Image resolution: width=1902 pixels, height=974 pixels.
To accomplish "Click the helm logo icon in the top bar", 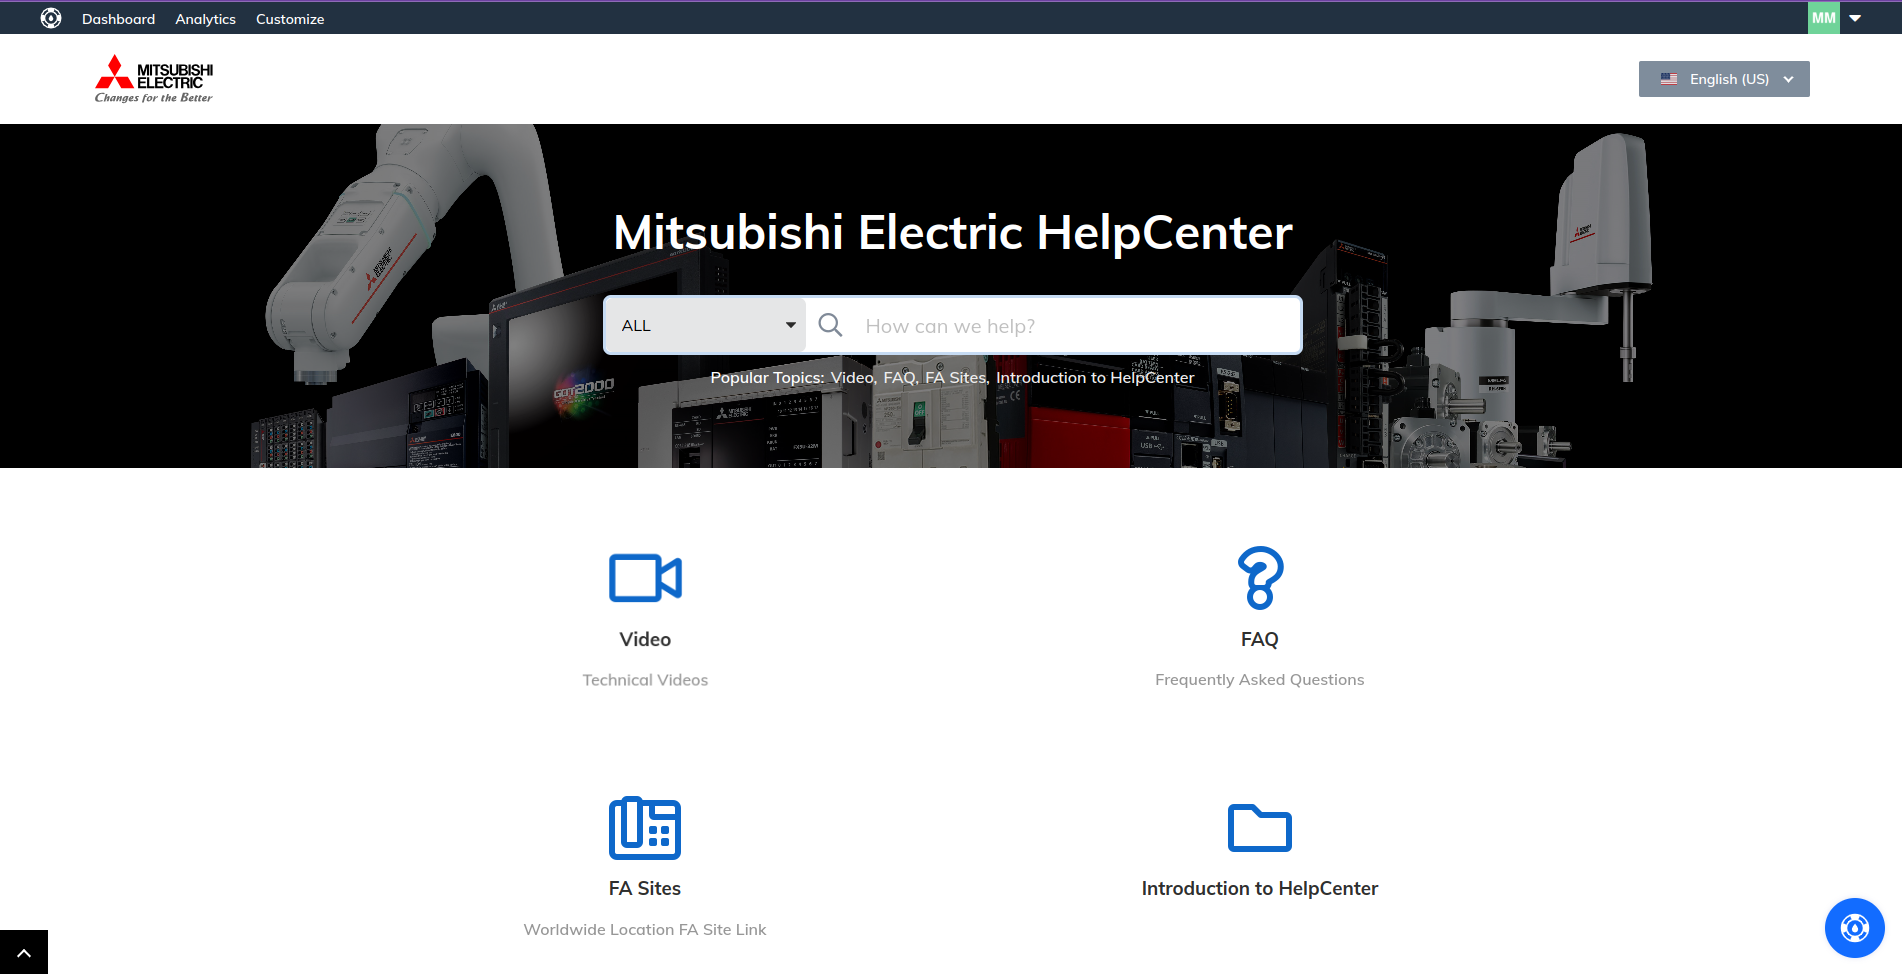I will tap(51, 18).
